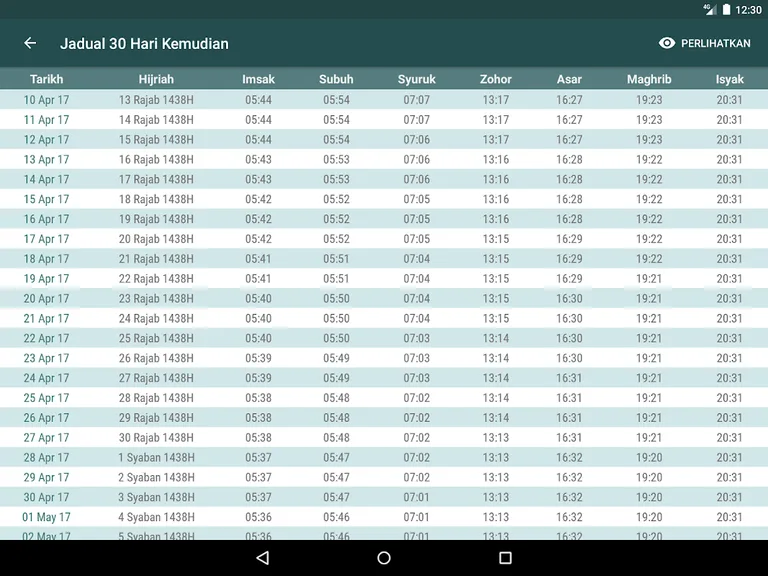768x576 pixels.
Task: Select the 13 Apr 17 date cell
Action: click(47, 160)
